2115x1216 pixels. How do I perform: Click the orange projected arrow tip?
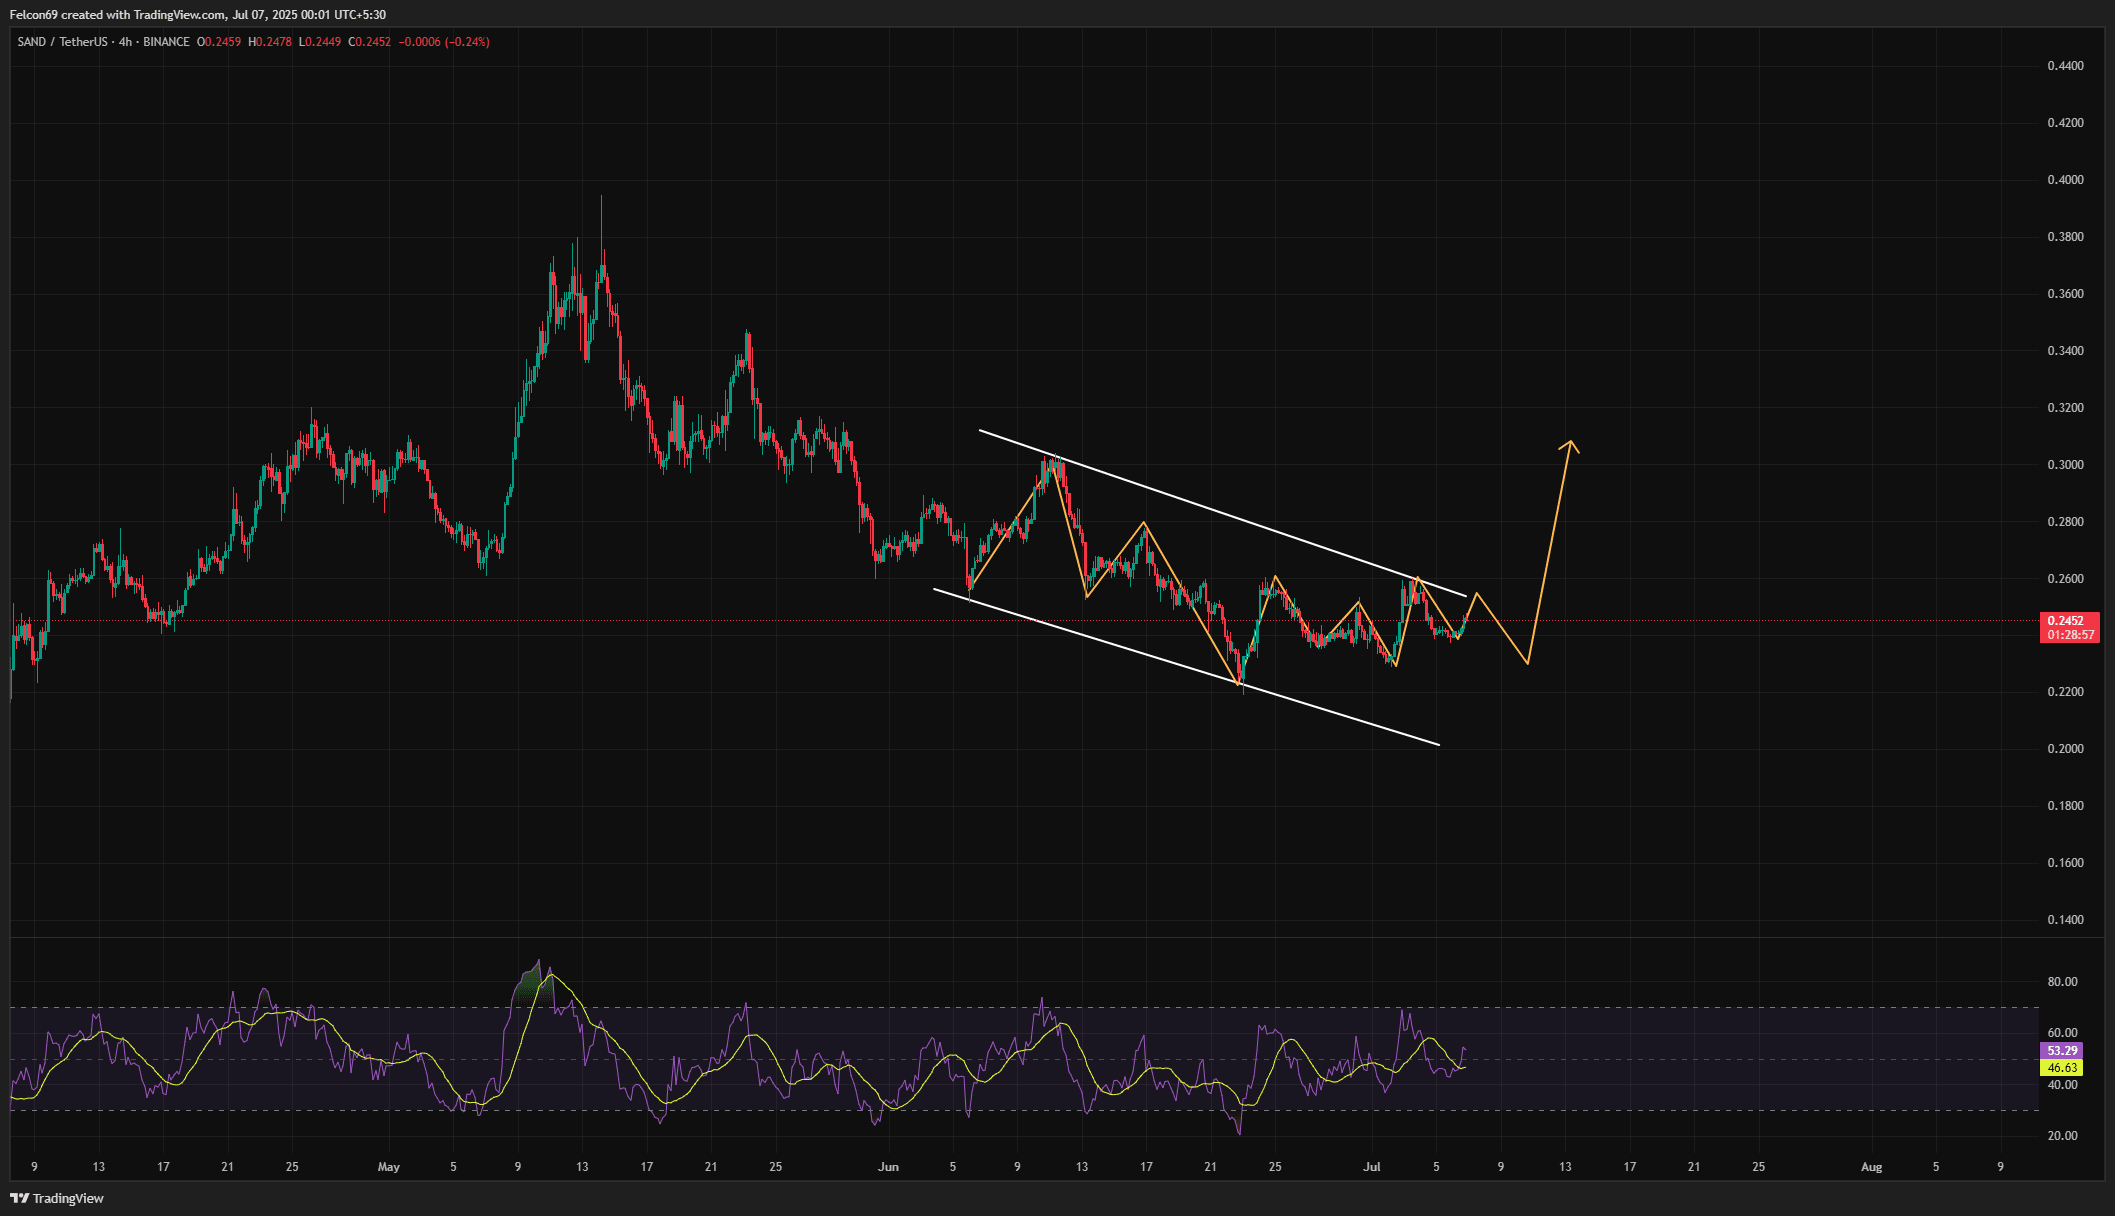1571,442
